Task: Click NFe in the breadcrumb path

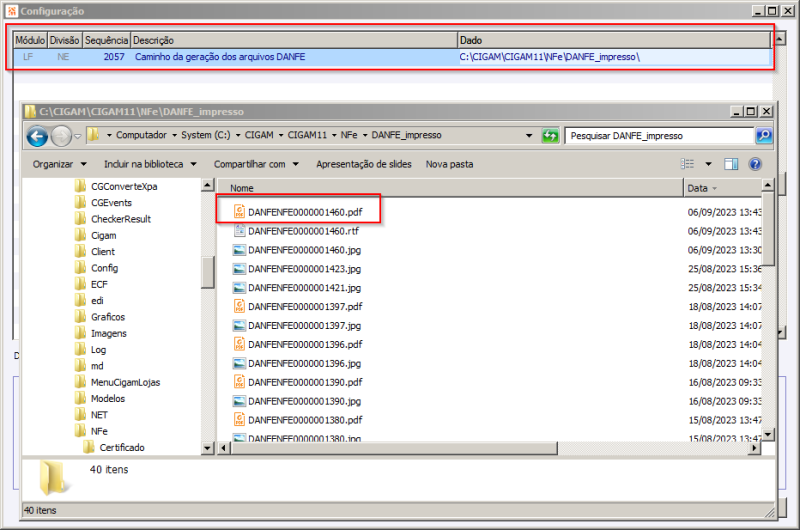Action: 349,135
